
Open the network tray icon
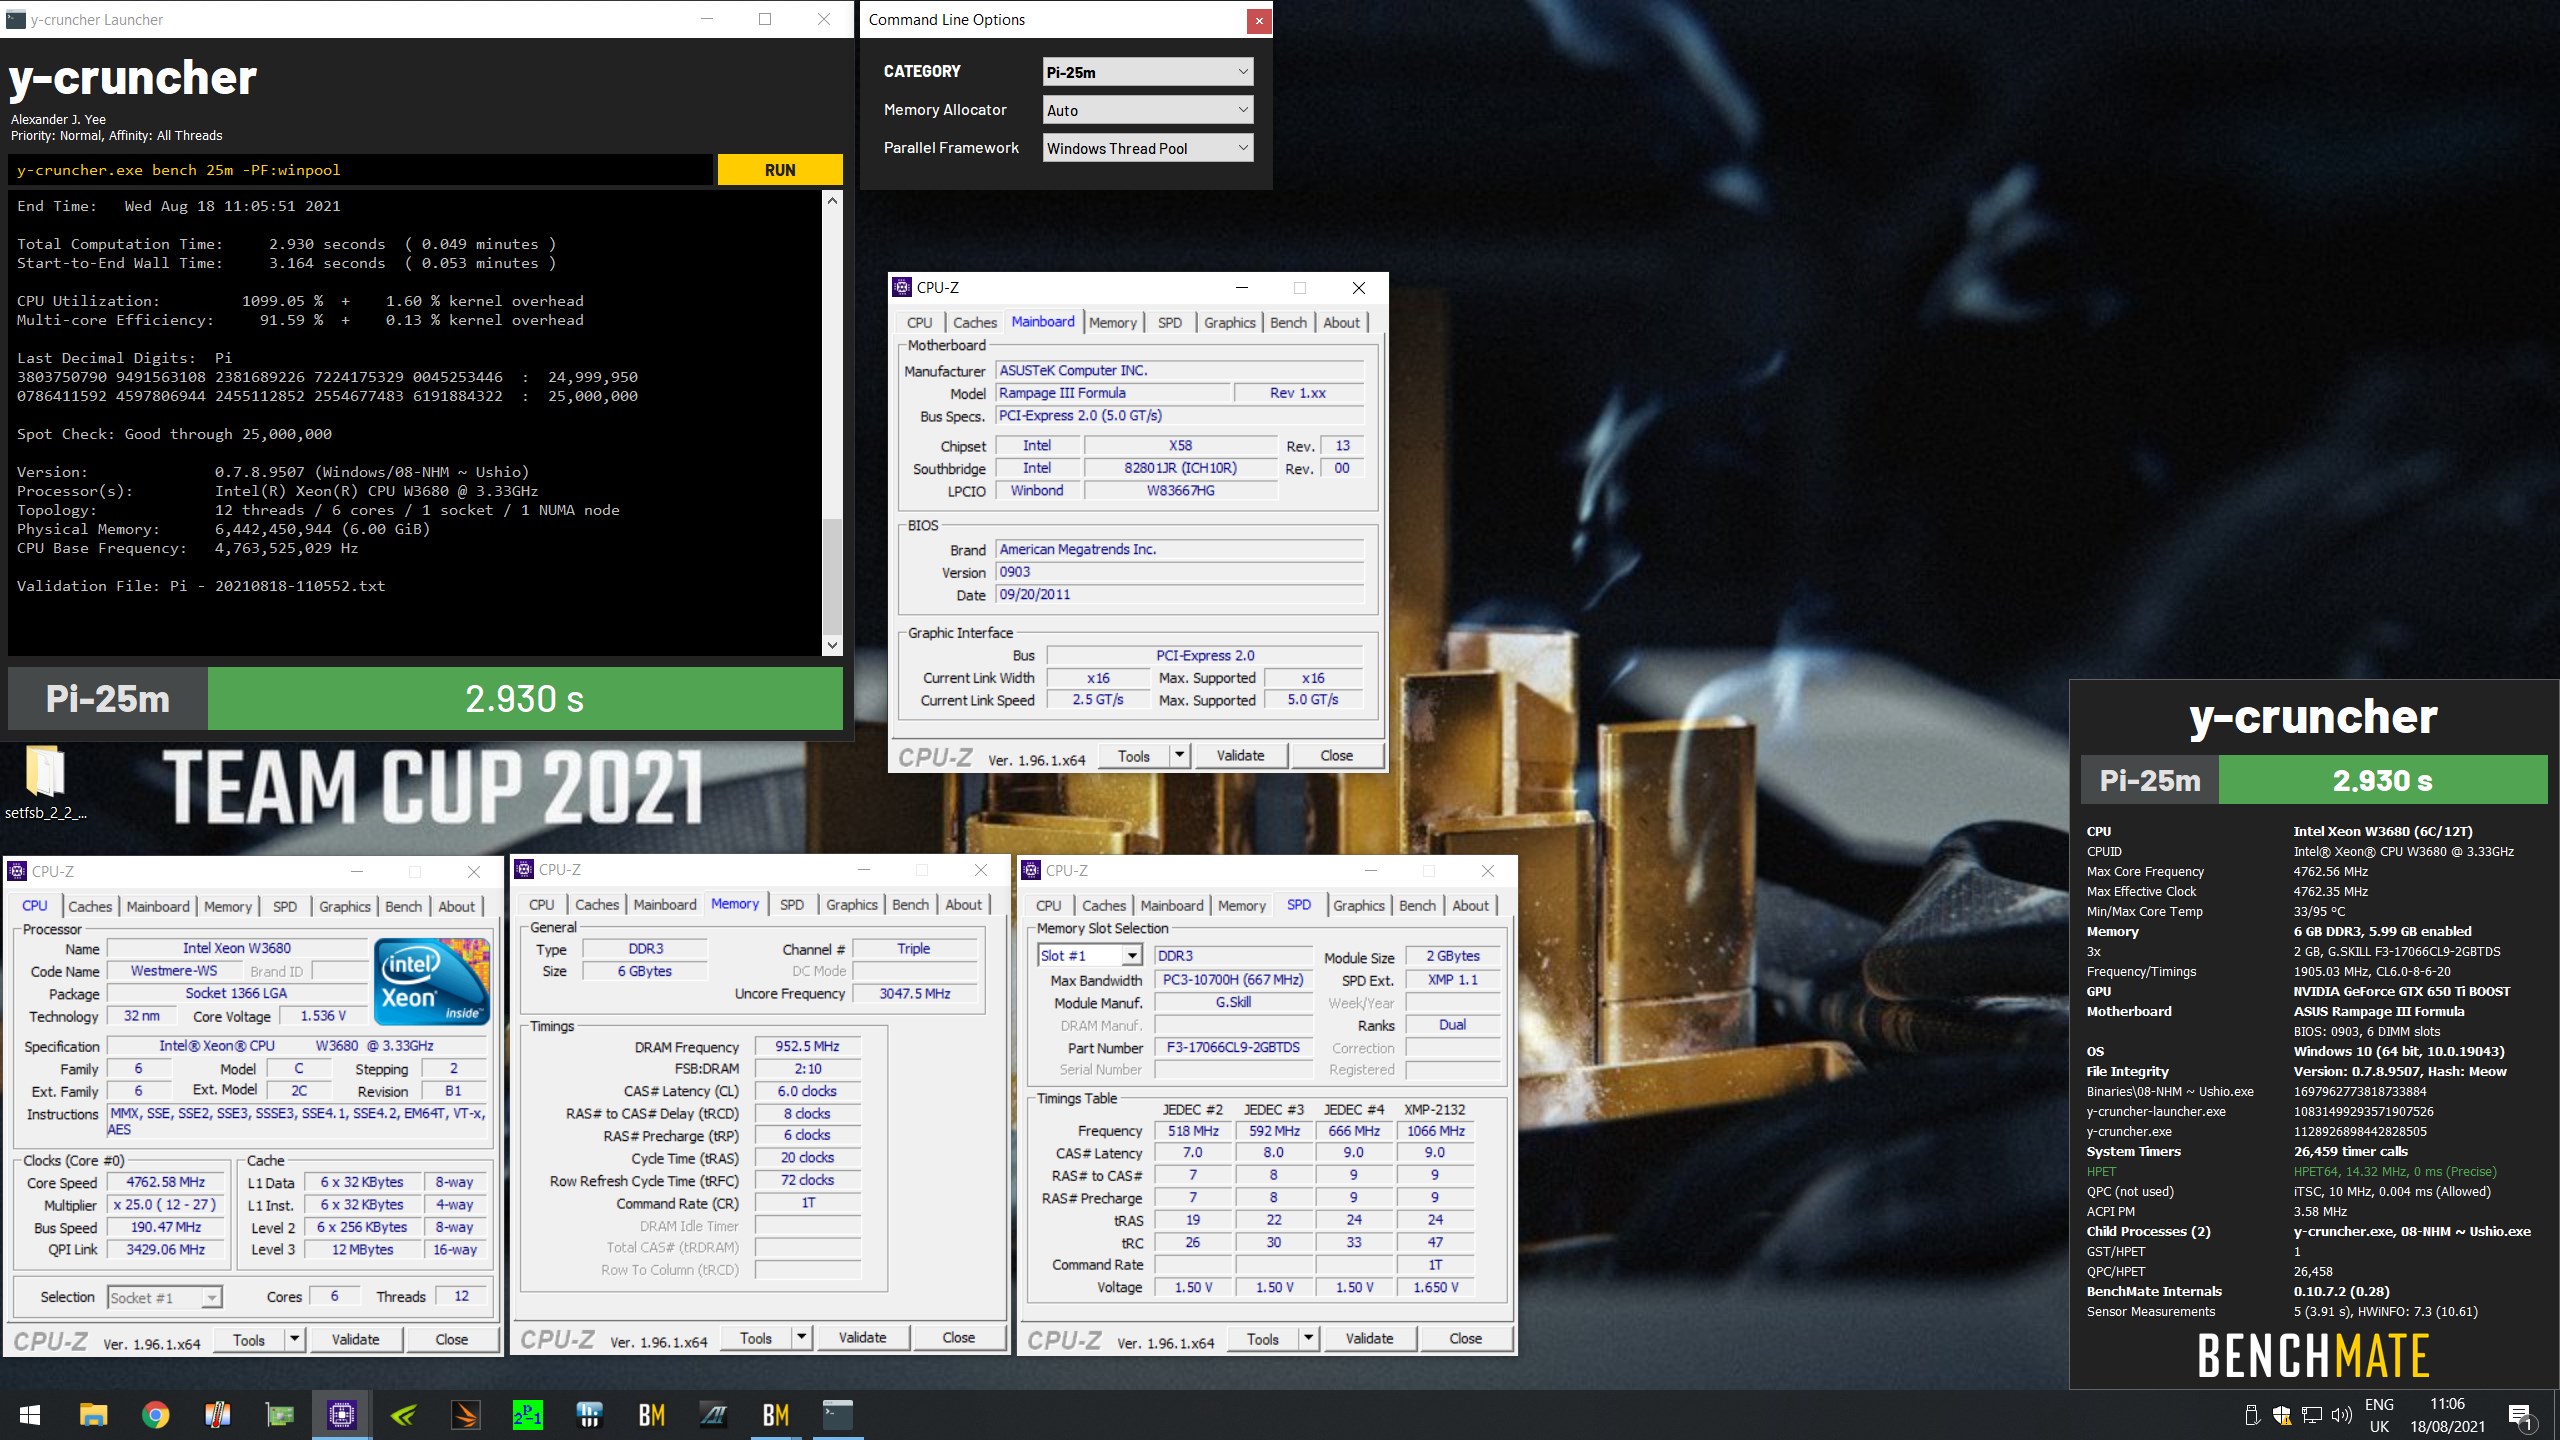2311,1415
